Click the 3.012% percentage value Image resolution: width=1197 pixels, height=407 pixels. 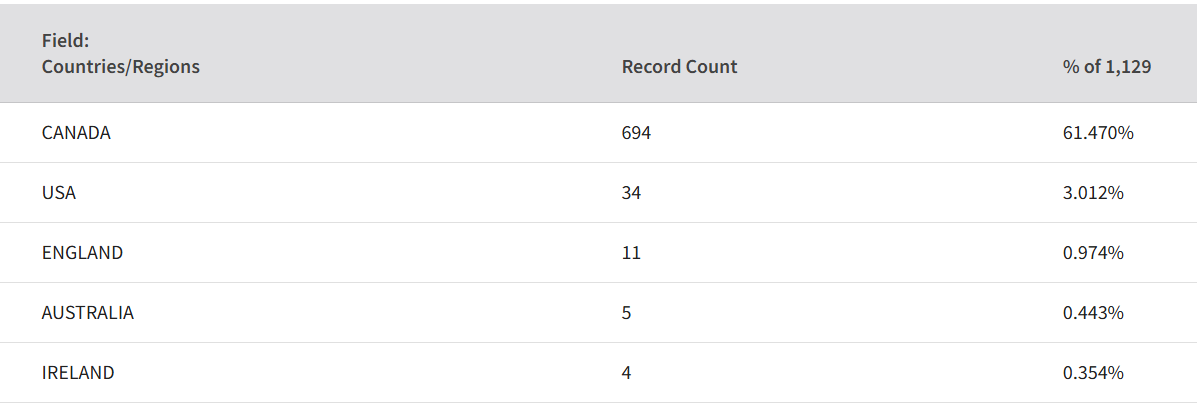click(1093, 193)
